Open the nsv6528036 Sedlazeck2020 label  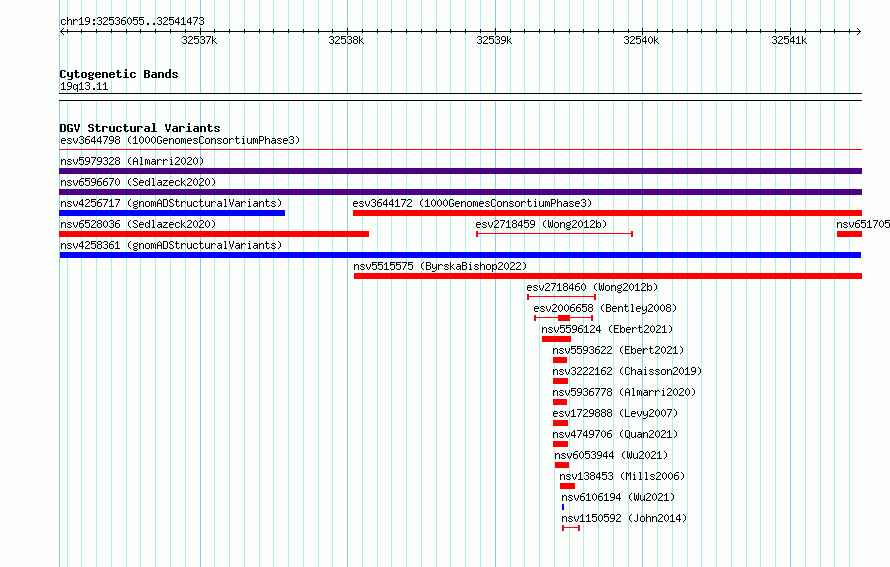(138, 224)
